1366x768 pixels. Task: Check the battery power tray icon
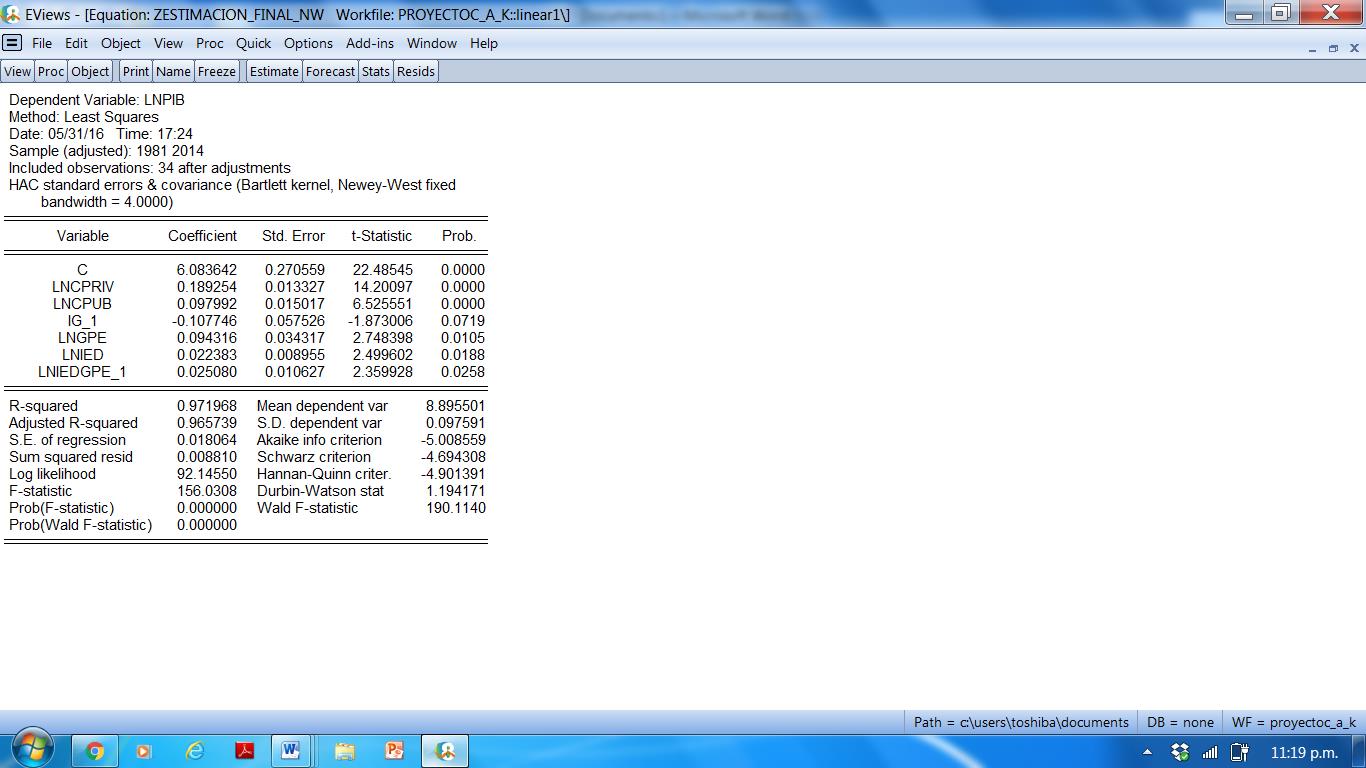[x=1240, y=752]
